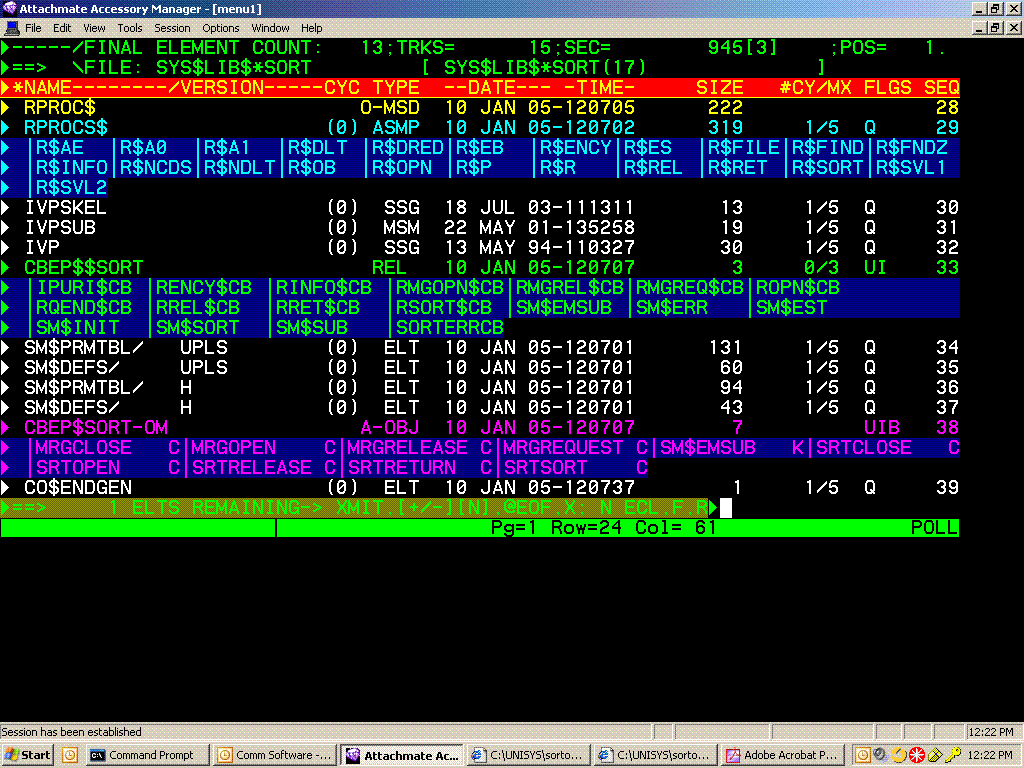
Task: Click the red asterisk system tray icon
Action: tap(916, 755)
